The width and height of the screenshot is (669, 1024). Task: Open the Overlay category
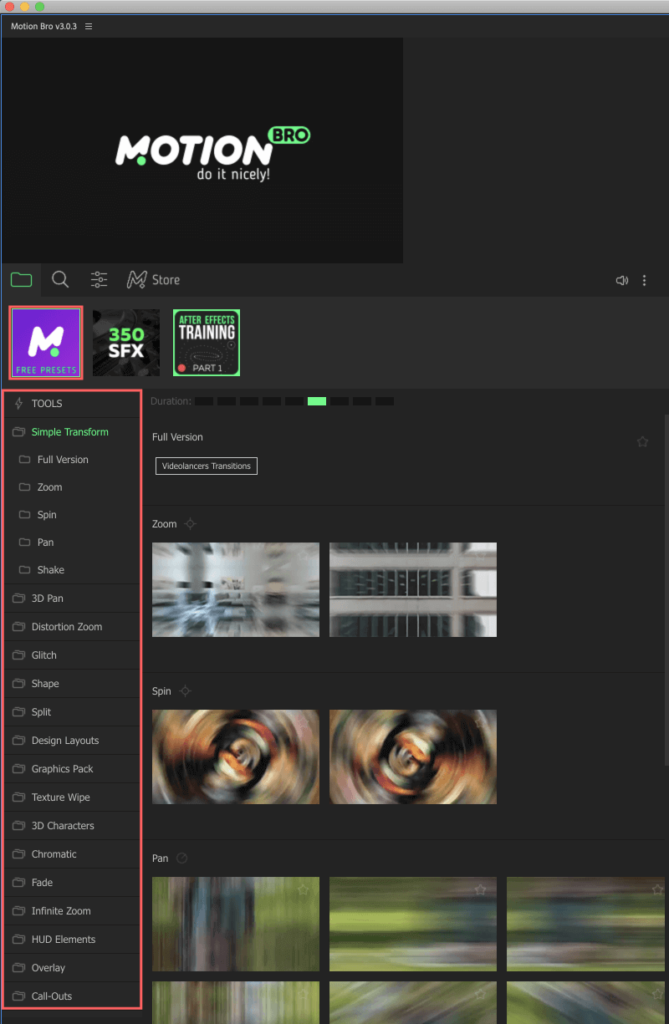pos(72,968)
